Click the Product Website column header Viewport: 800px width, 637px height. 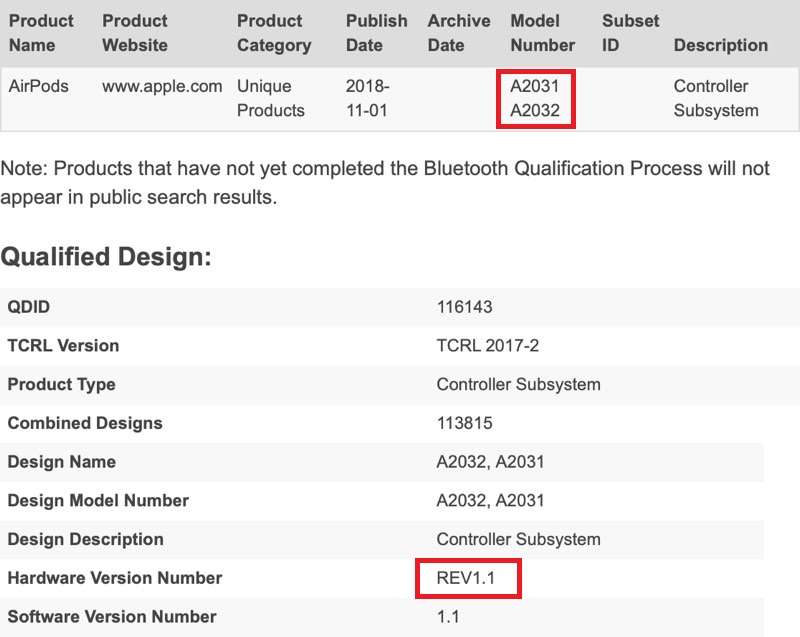pyautogui.click(x=135, y=33)
